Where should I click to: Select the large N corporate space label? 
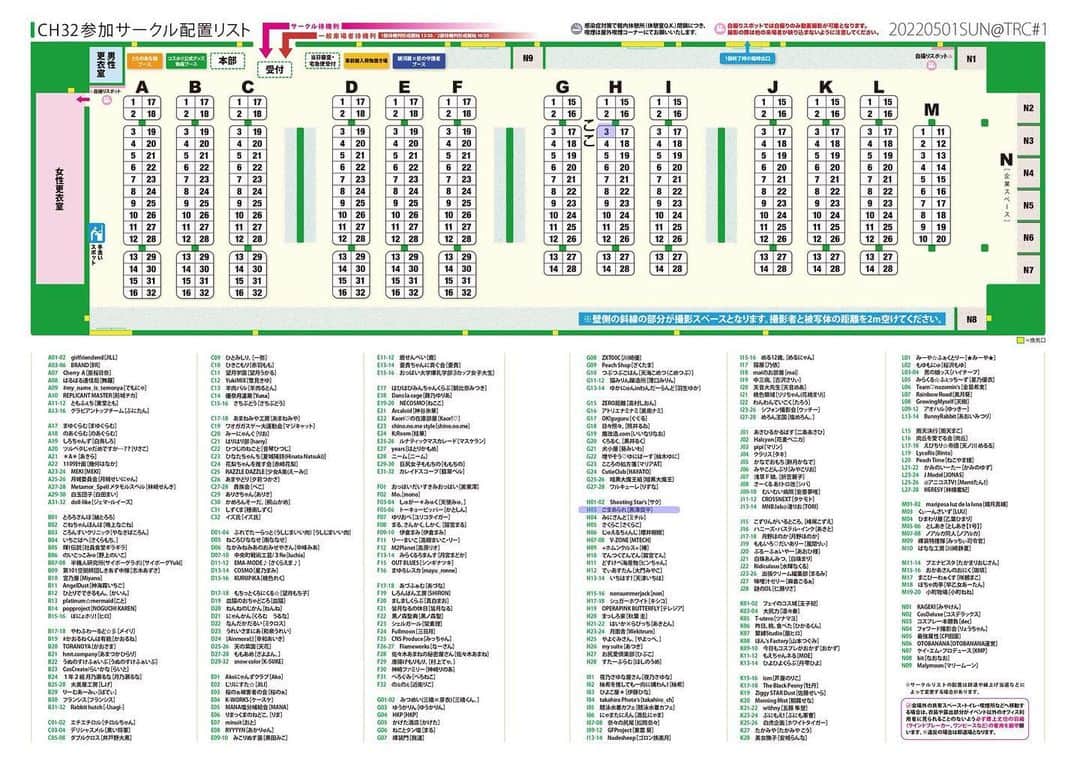(x=1006, y=161)
